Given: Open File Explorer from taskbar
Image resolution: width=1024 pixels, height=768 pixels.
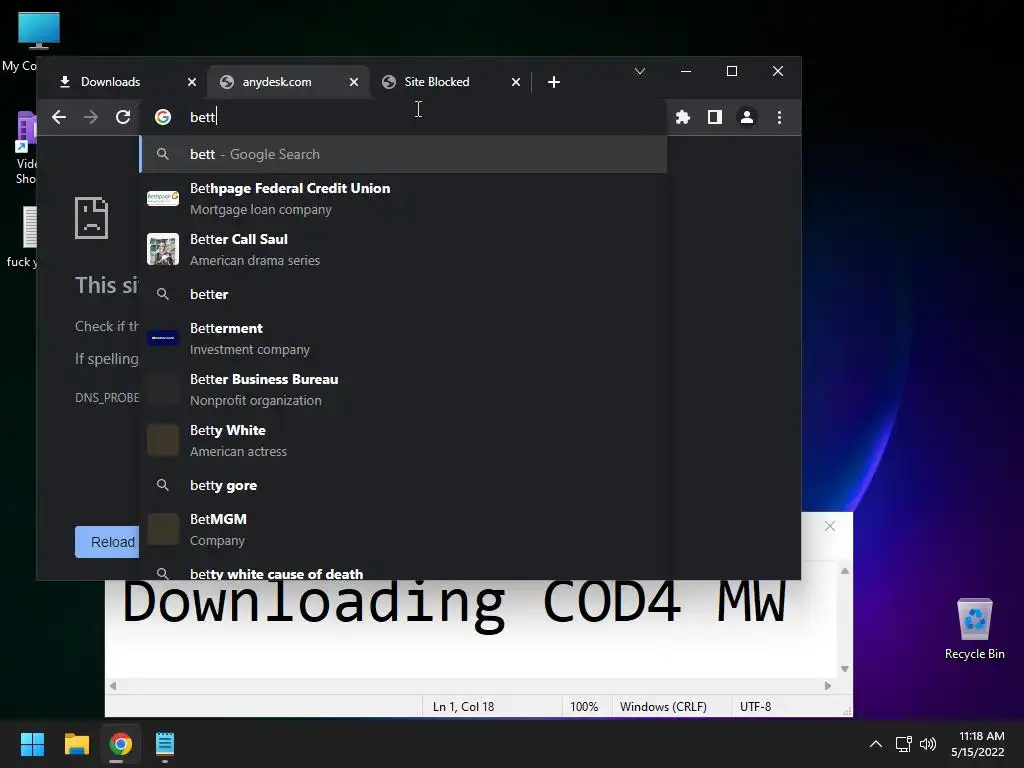Looking at the screenshot, I should [x=76, y=744].
